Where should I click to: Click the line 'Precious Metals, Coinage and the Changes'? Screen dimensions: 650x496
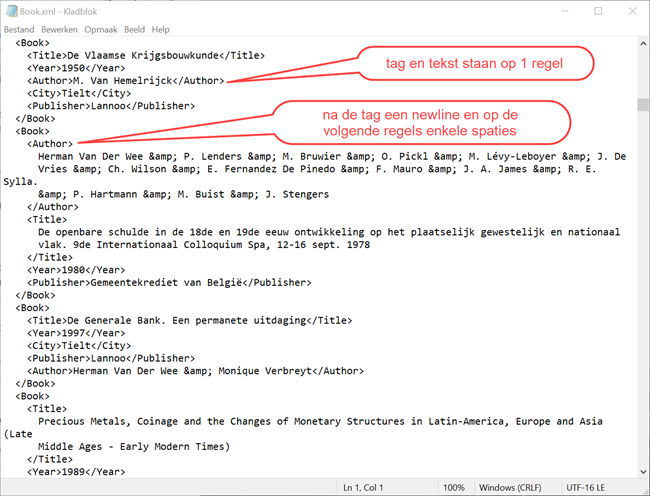click(320, 421)
